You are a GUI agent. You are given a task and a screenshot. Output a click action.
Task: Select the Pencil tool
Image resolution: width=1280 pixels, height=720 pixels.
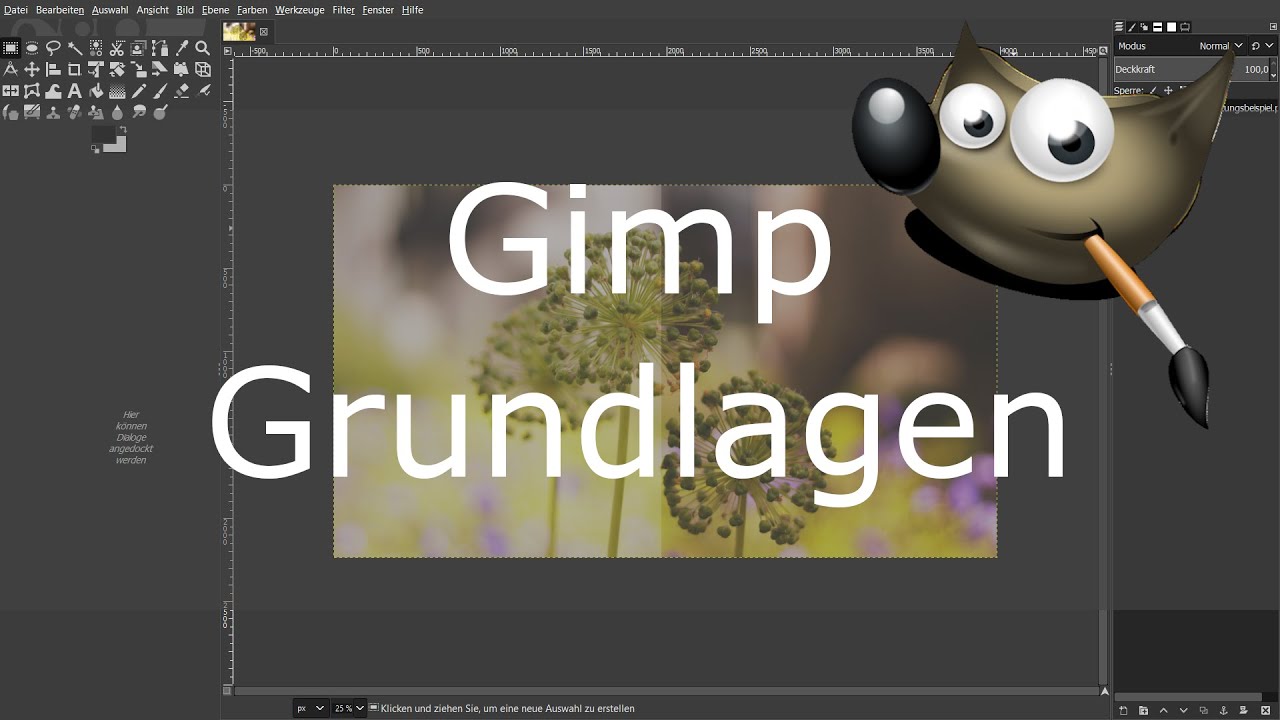(x=138, y=91)
